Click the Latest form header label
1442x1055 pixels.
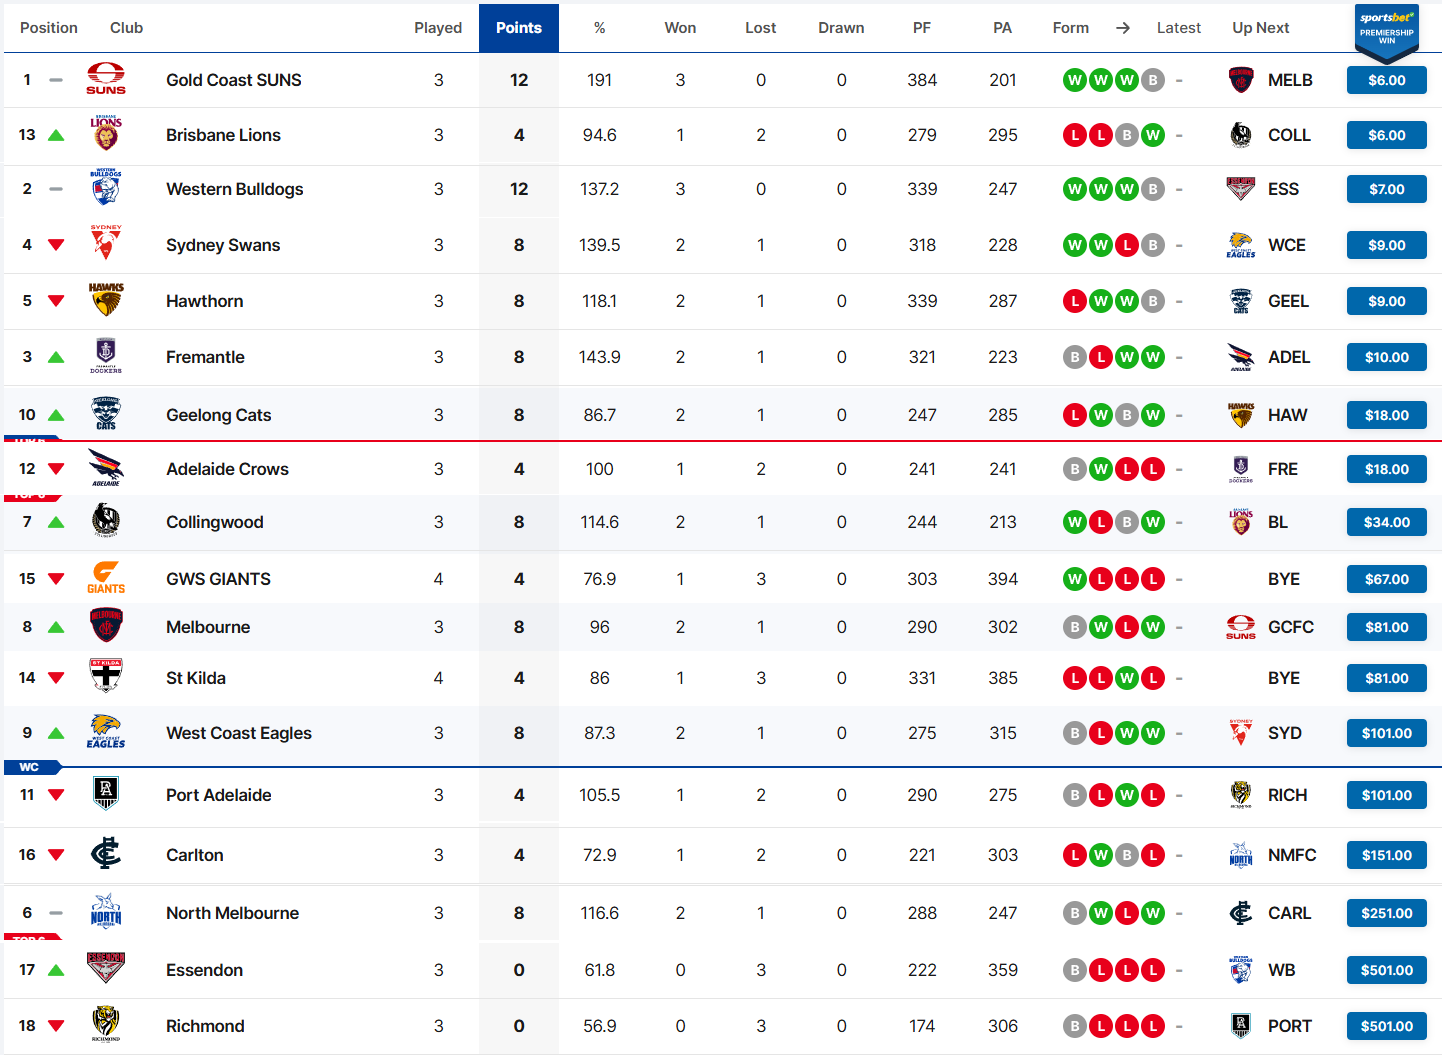point(1179,28)
